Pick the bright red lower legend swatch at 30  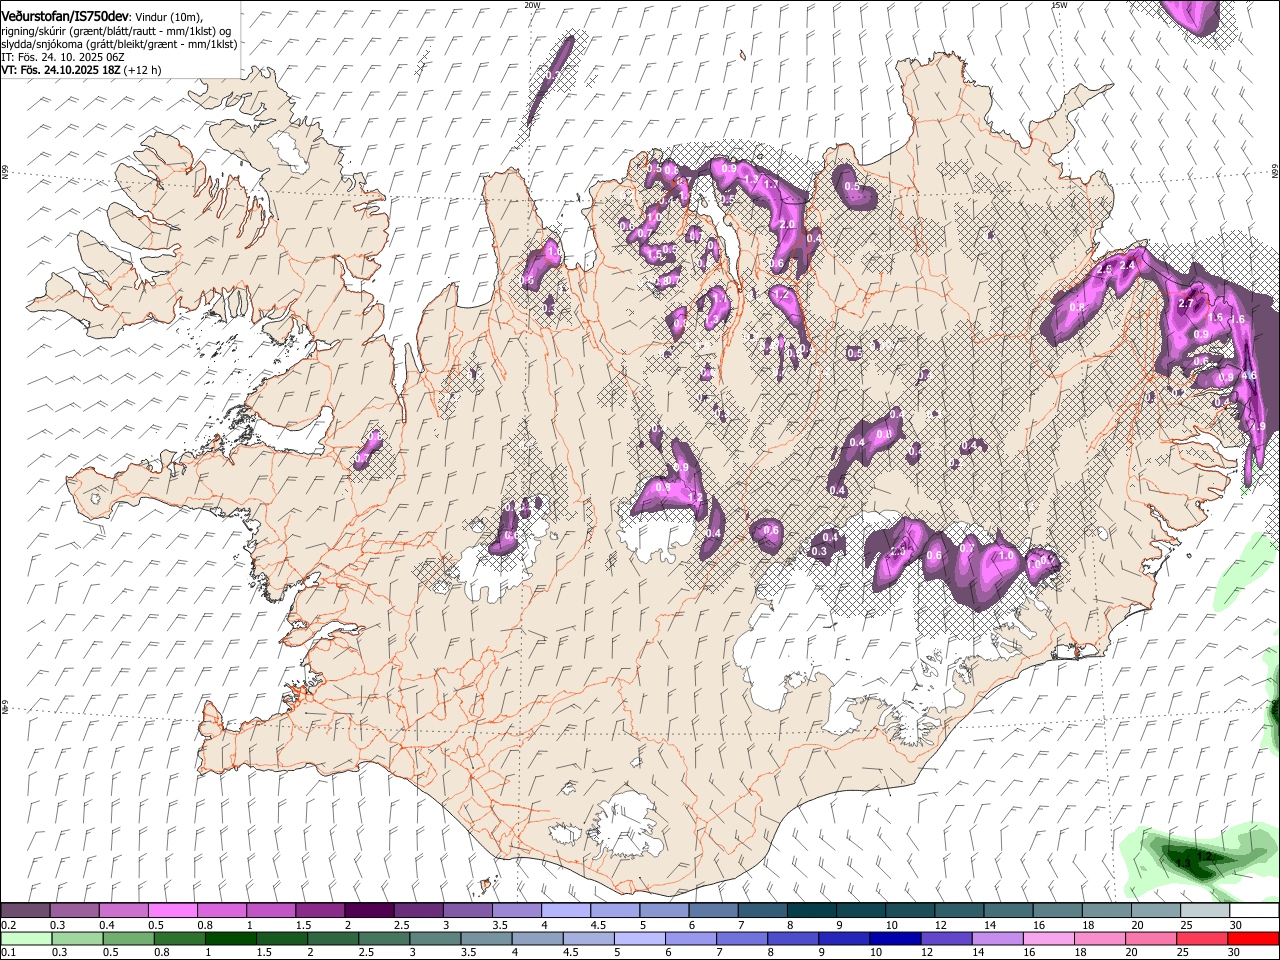(1253, 938)
